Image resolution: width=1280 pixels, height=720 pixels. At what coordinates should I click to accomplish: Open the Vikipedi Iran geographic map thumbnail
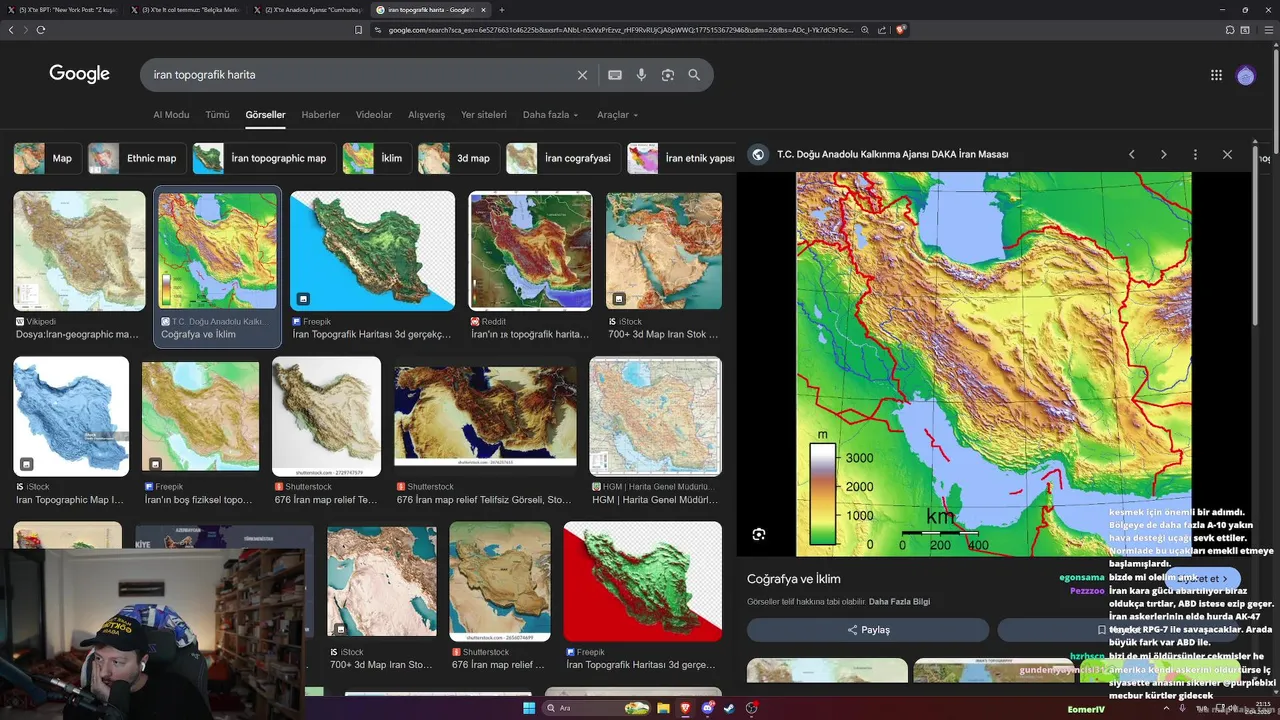pyautogui.click(x=79, y=251)
